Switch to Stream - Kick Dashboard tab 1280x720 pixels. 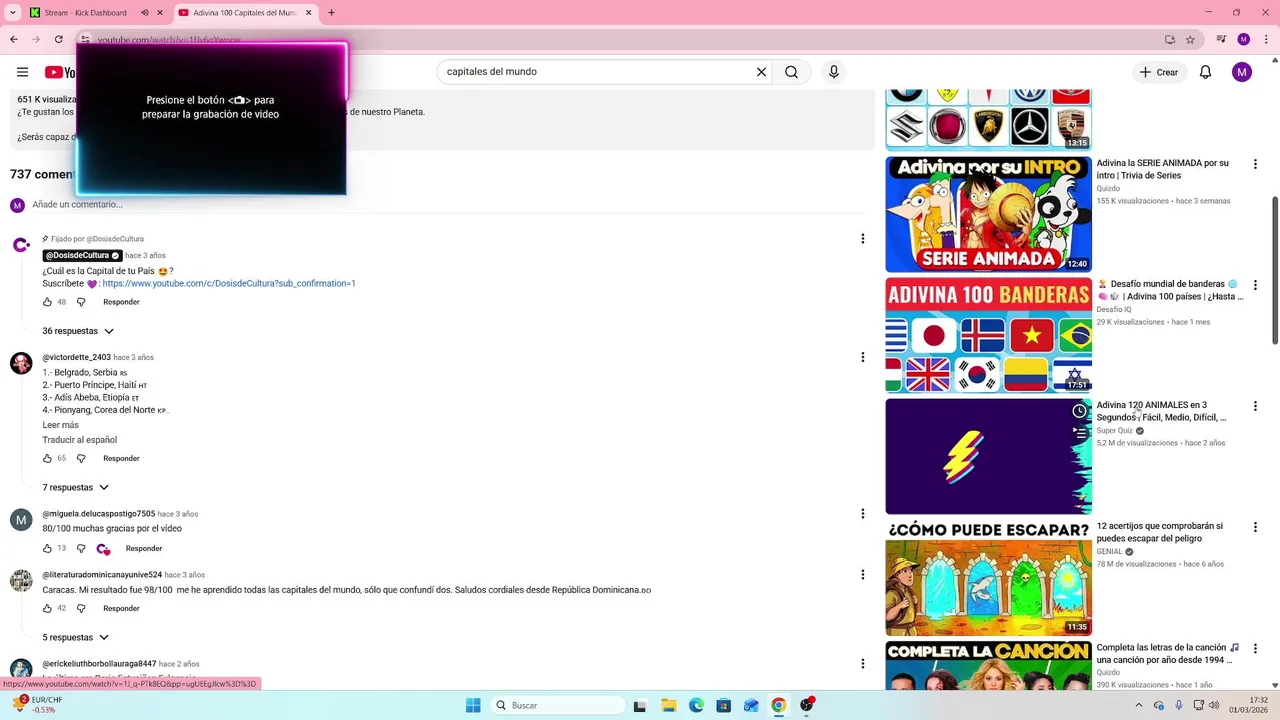point(86,13)
